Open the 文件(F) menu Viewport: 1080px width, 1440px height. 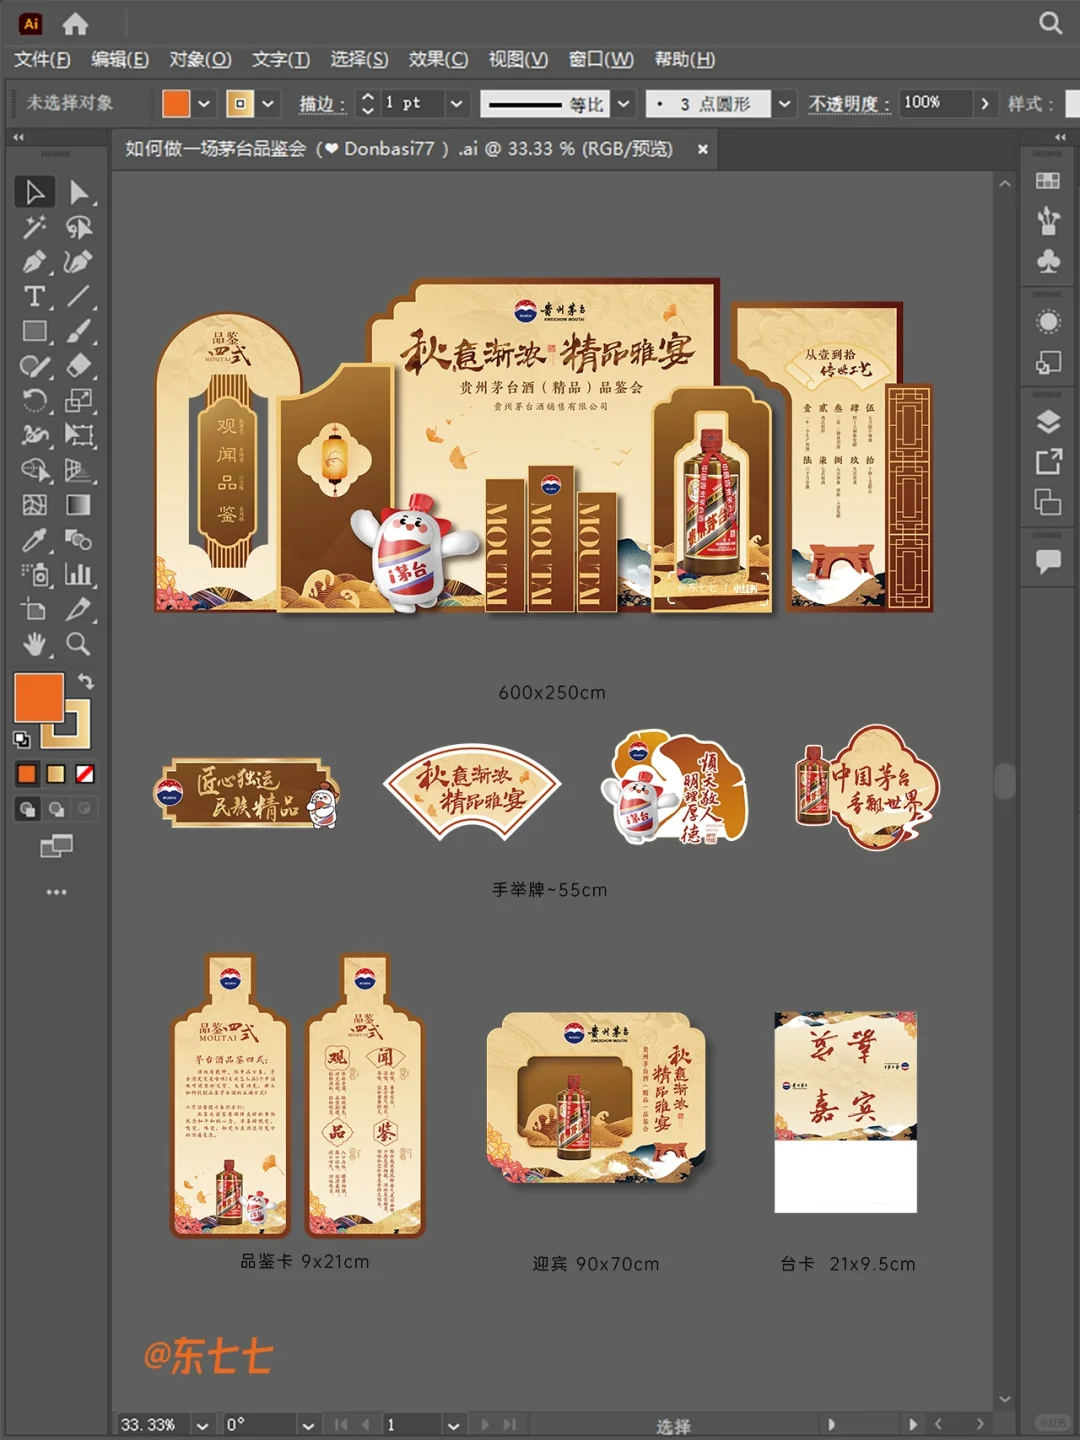(42, 59)
